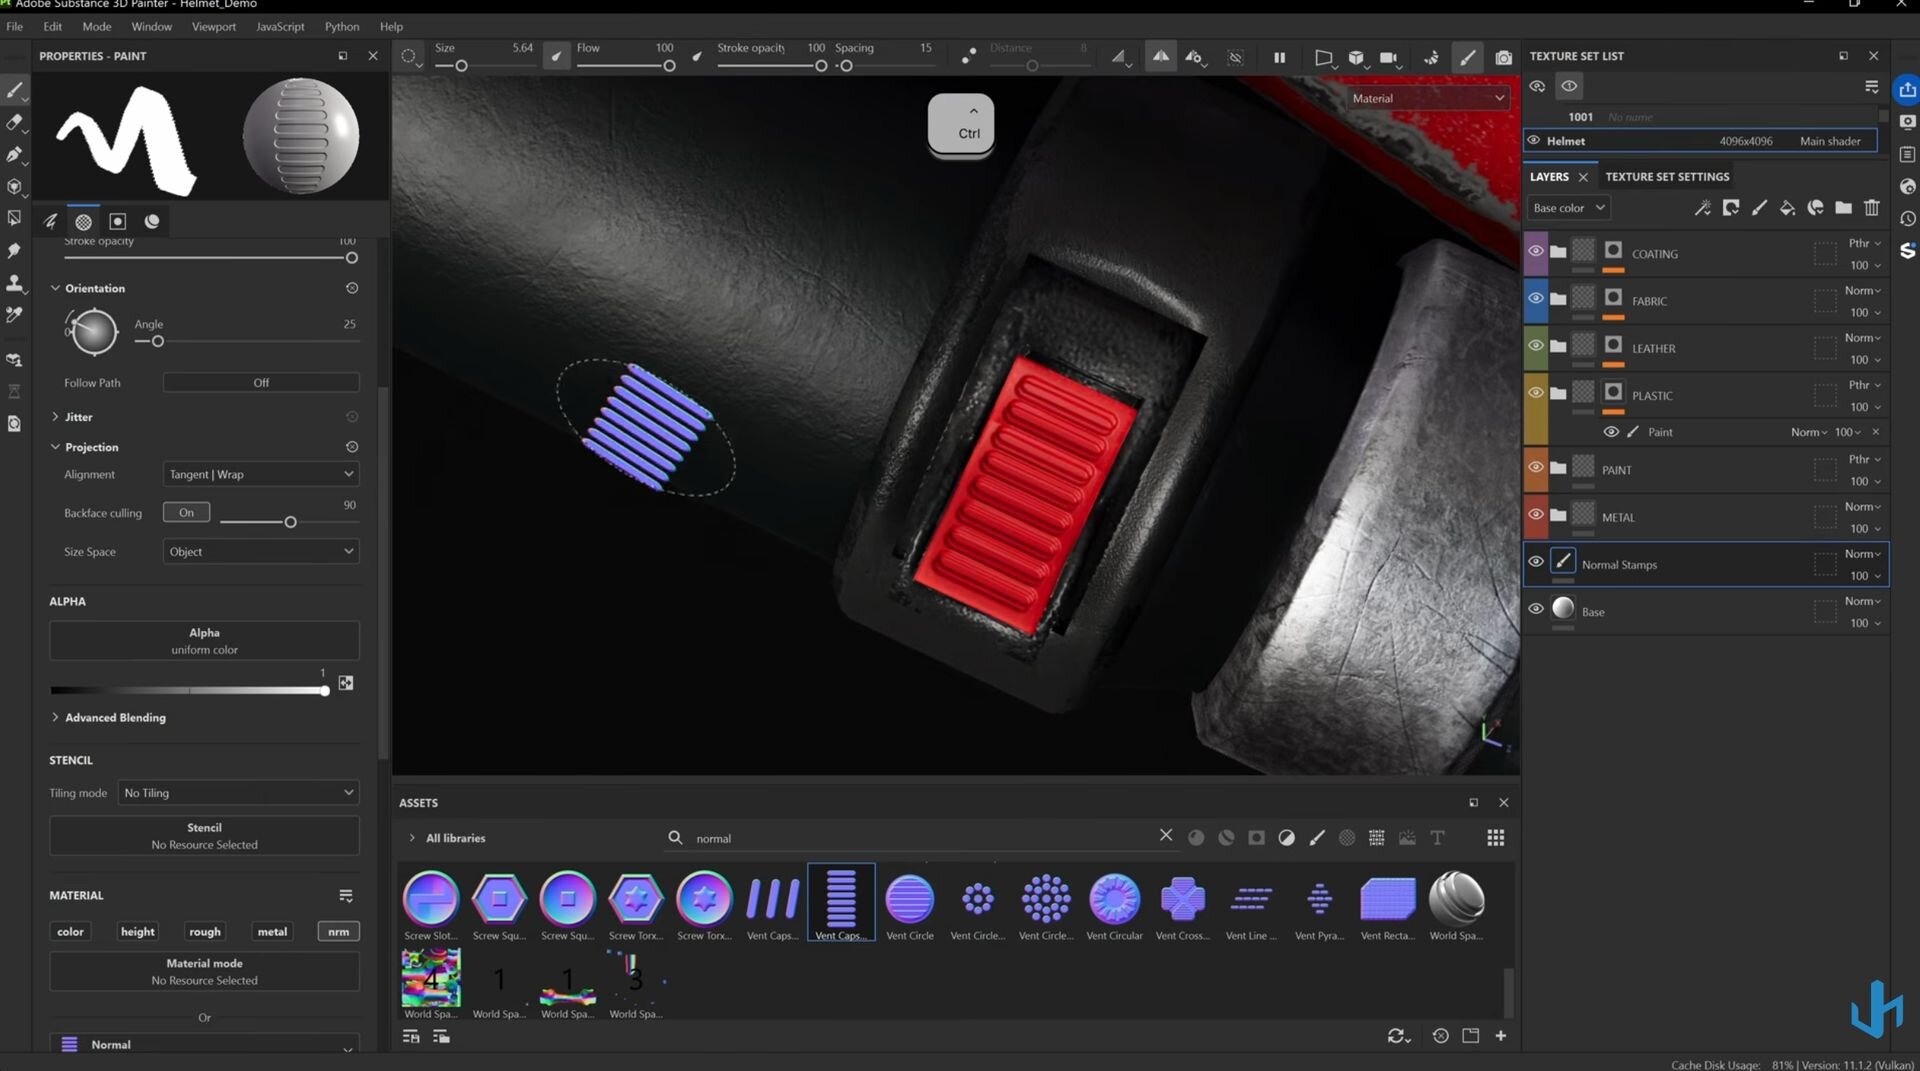Click the pause rendering icon
This screenshot has height=1071, width=1920.
point(1279,58)
